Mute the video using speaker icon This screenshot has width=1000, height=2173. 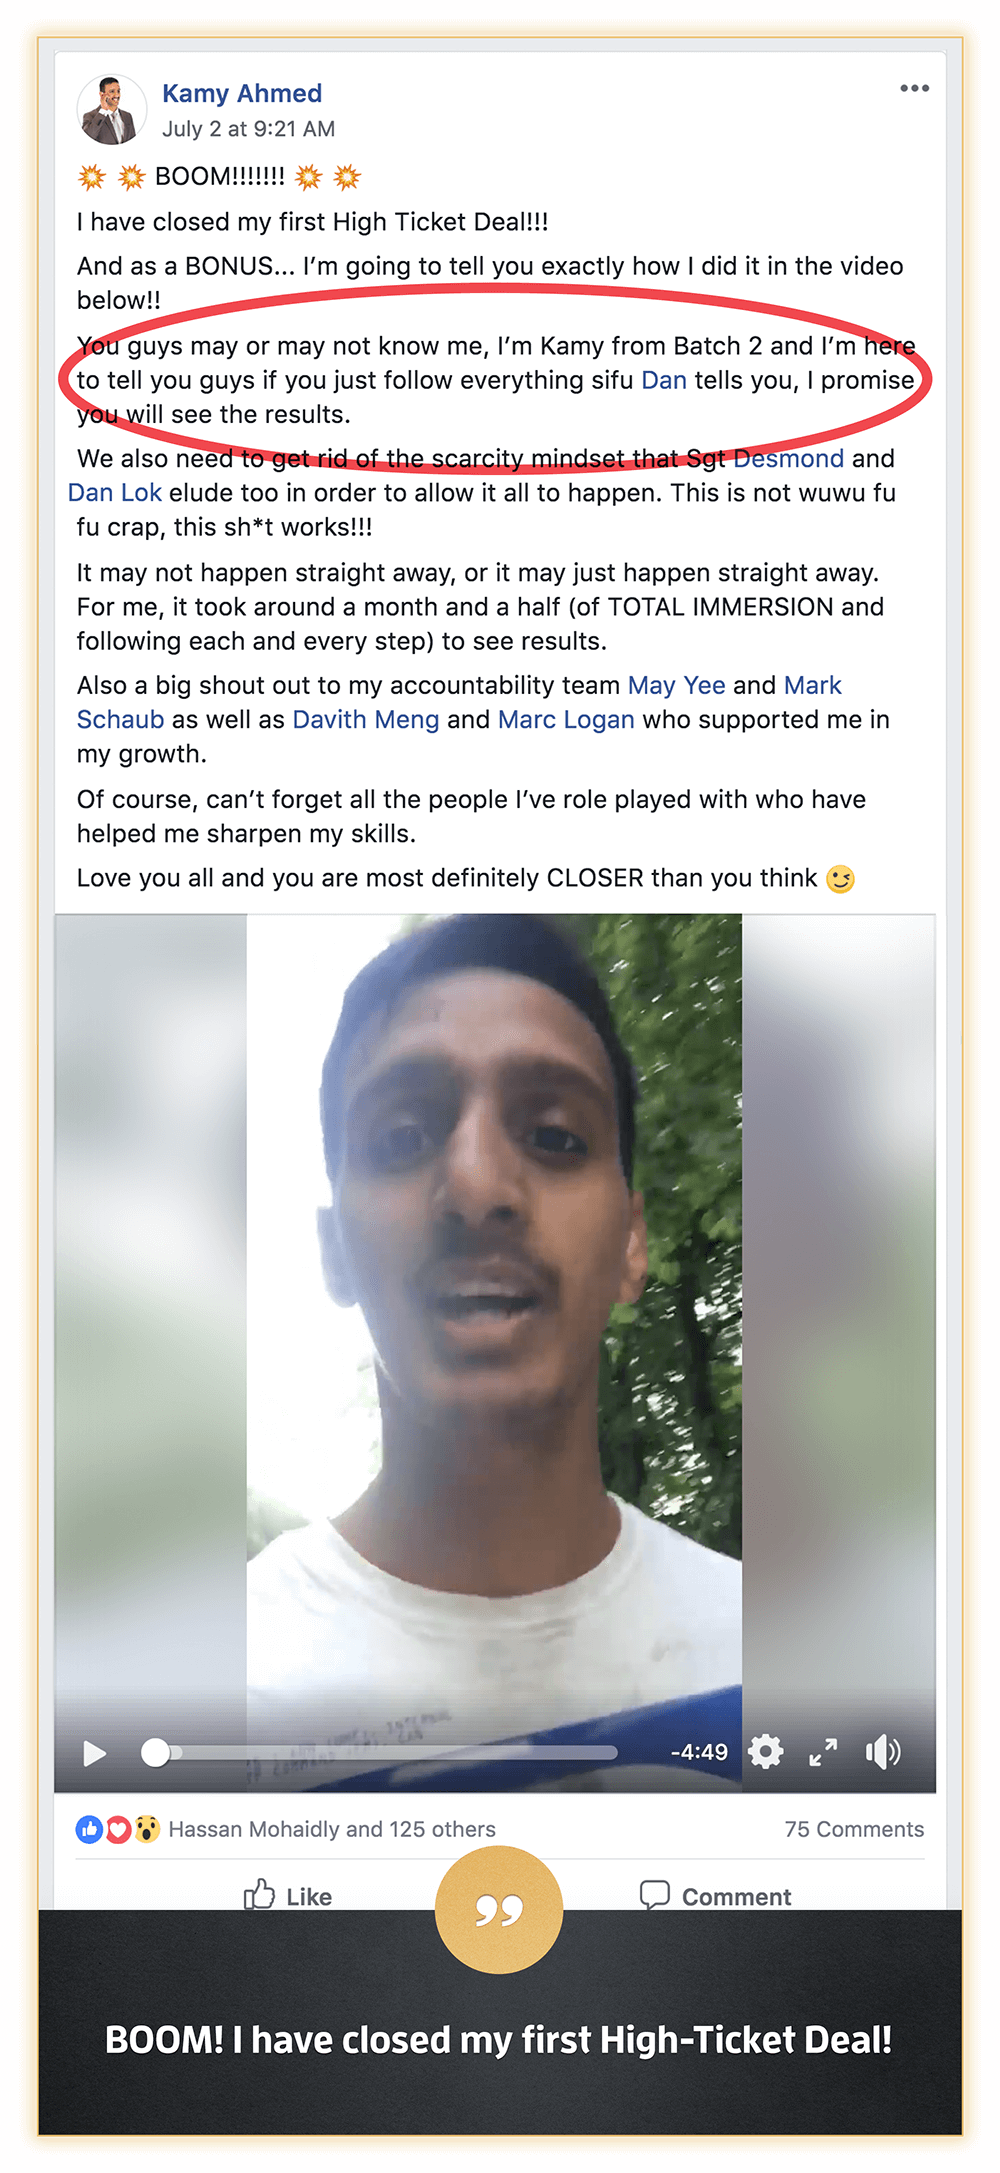pyautogui.click(x=883, y=1752)
